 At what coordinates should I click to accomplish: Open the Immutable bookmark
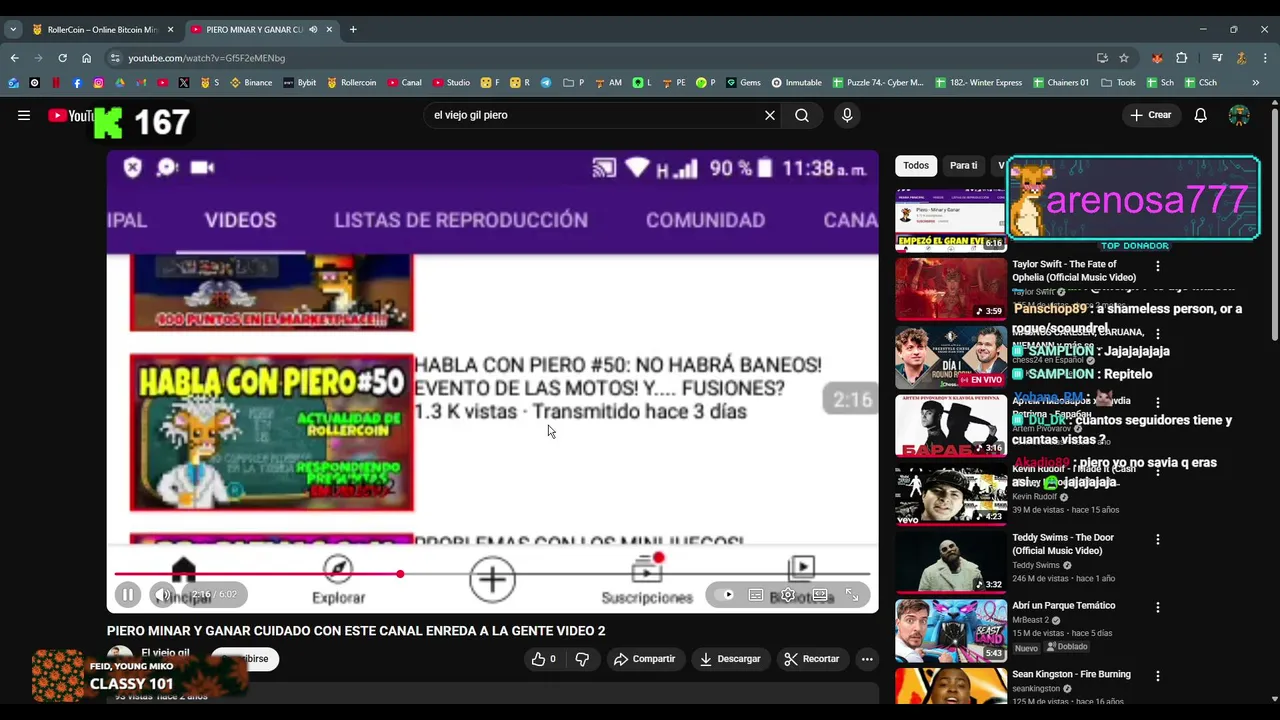point(796,83)
